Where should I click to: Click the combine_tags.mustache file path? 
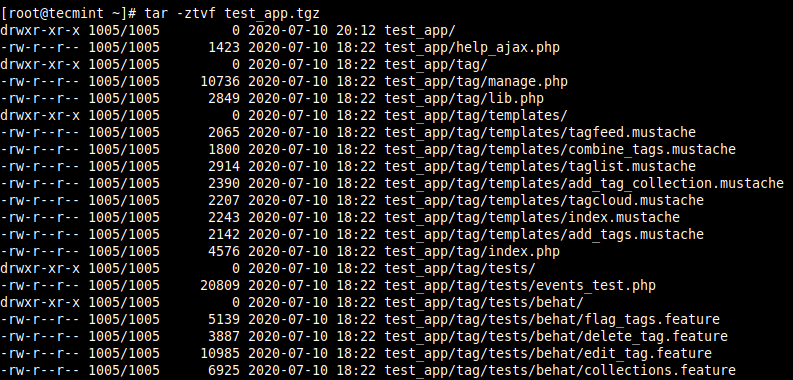pyautogui.click(x=560, y=149)
